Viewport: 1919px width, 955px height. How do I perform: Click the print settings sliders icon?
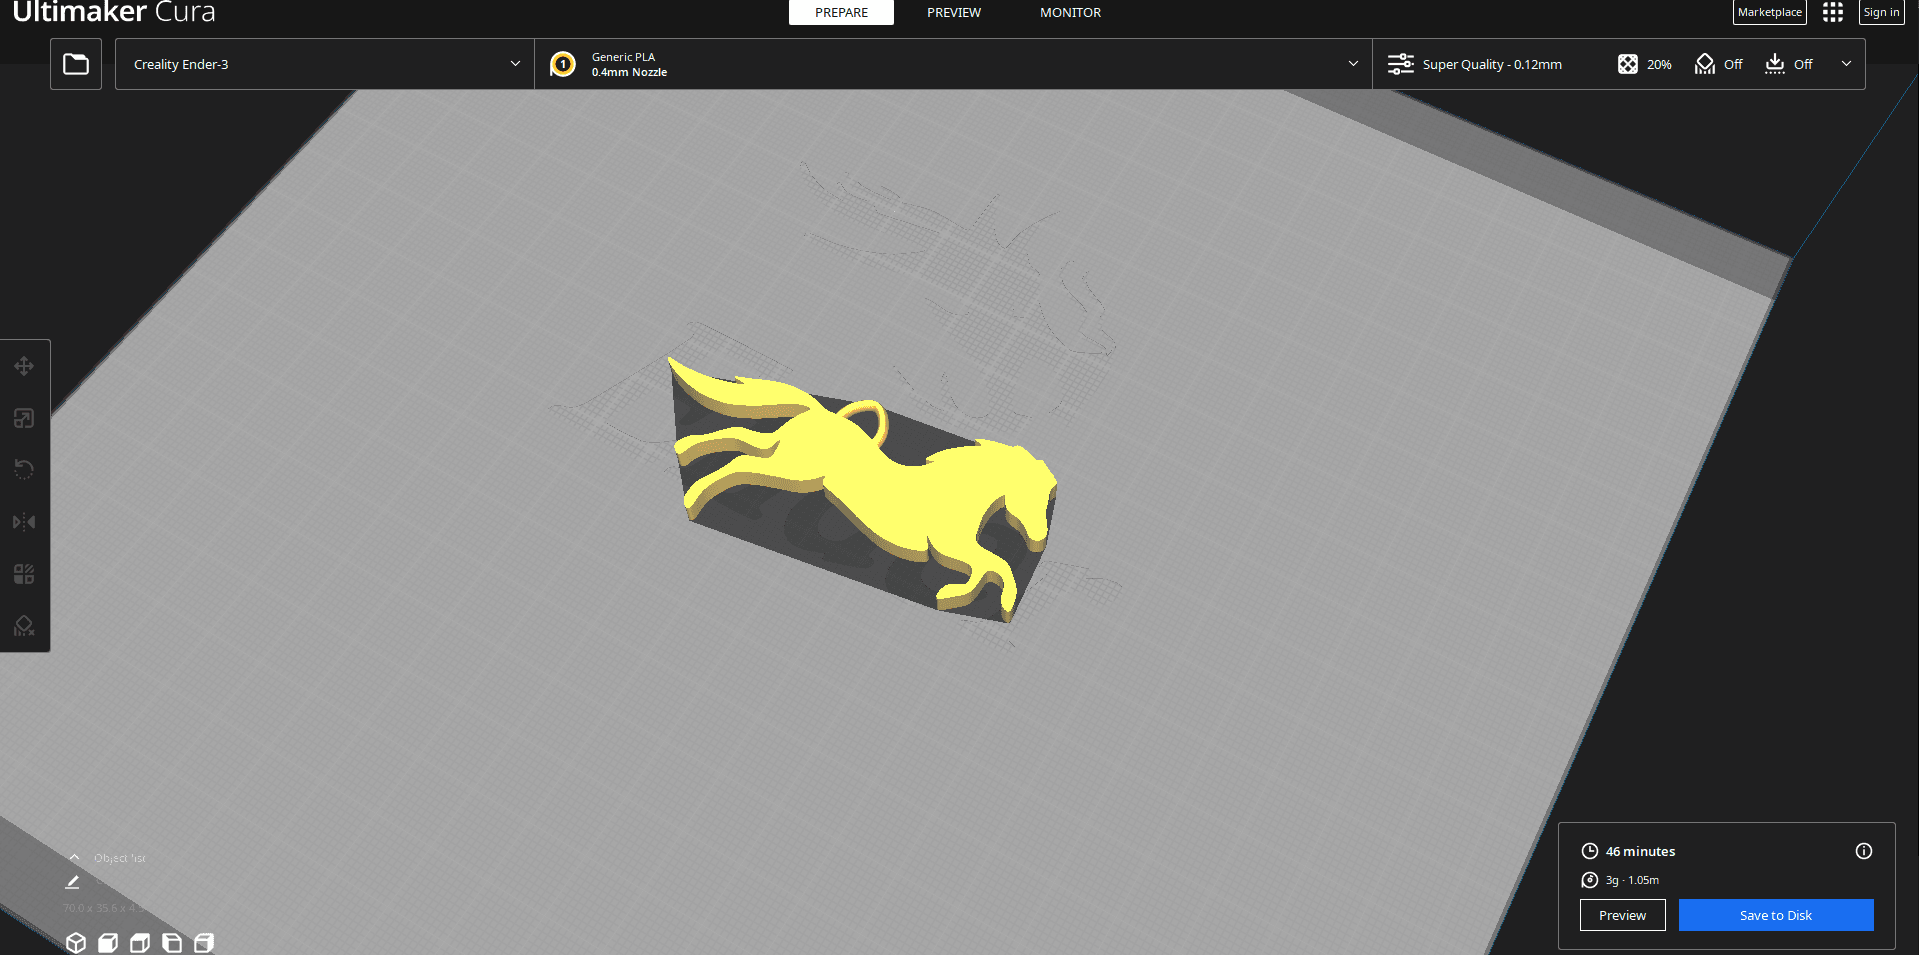(1401, 64)
